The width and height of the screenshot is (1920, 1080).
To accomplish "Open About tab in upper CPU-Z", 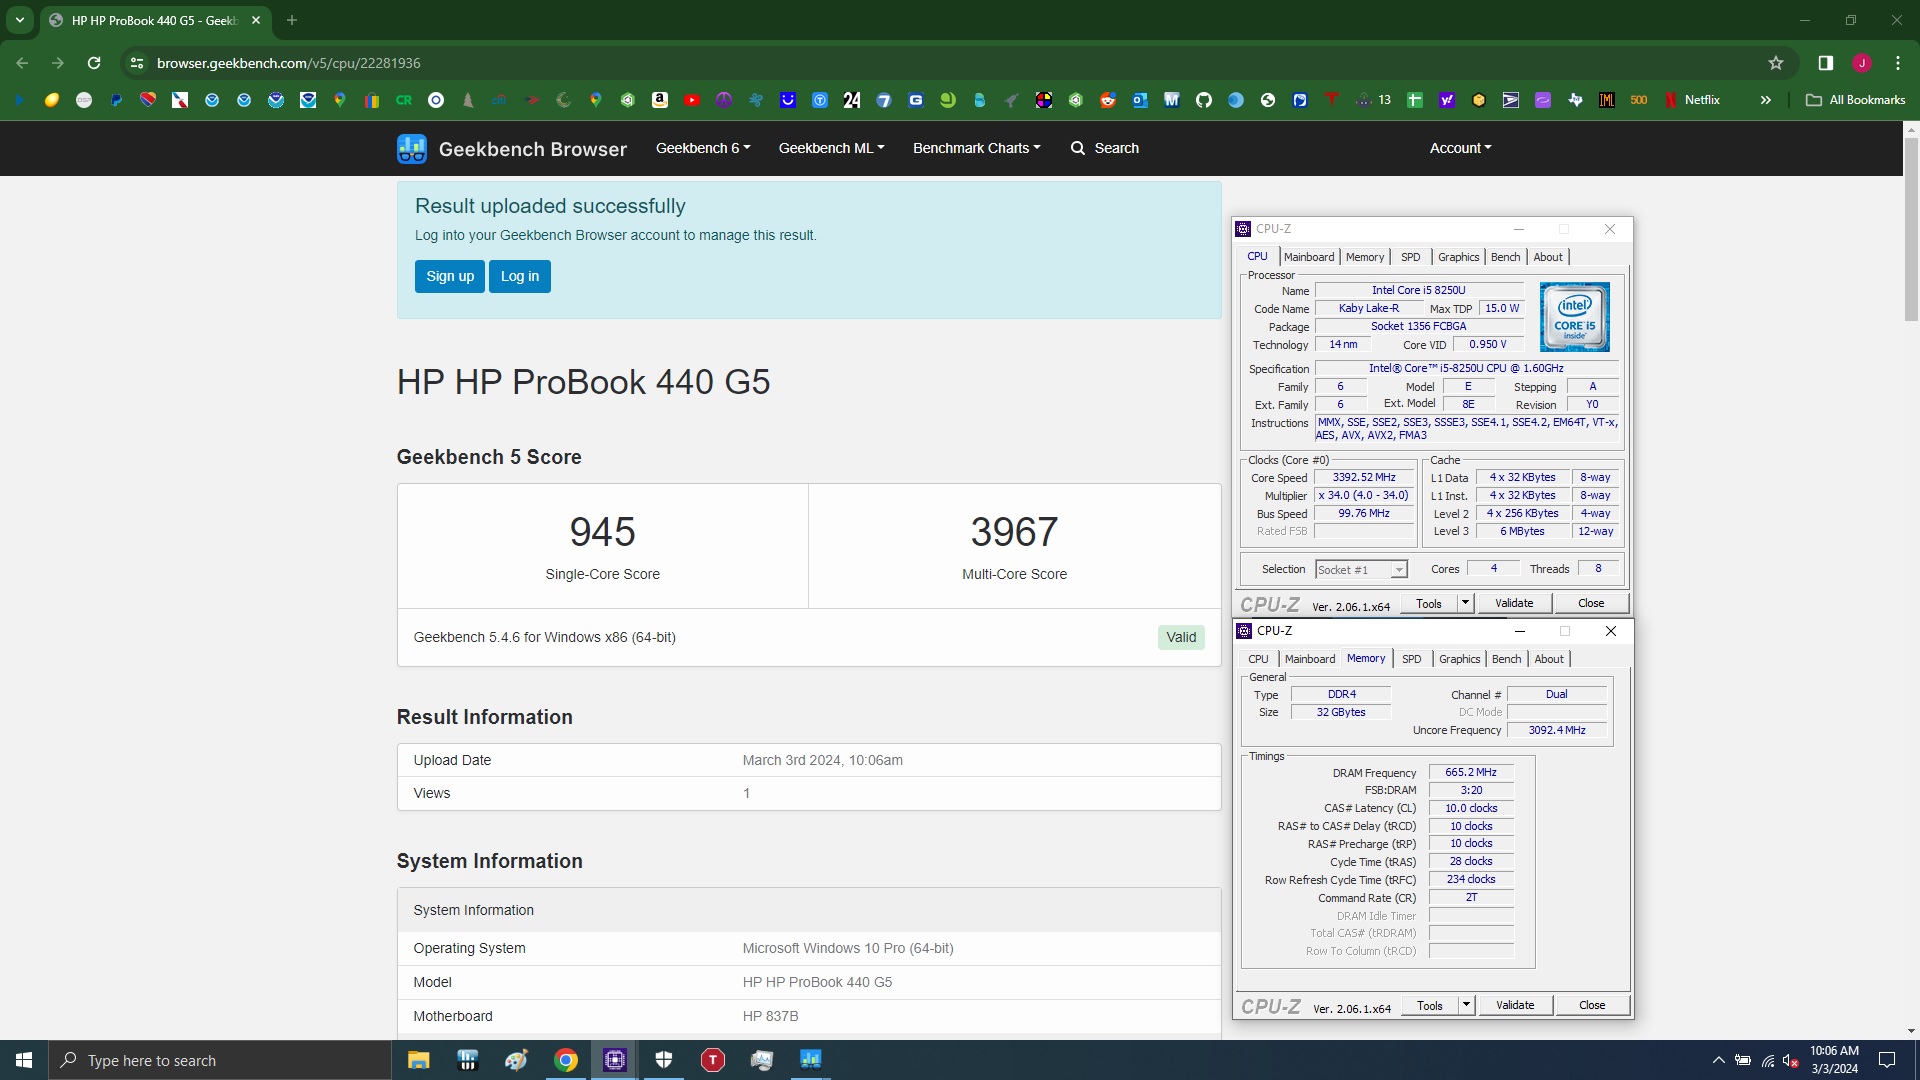I will coord(1548,257).
